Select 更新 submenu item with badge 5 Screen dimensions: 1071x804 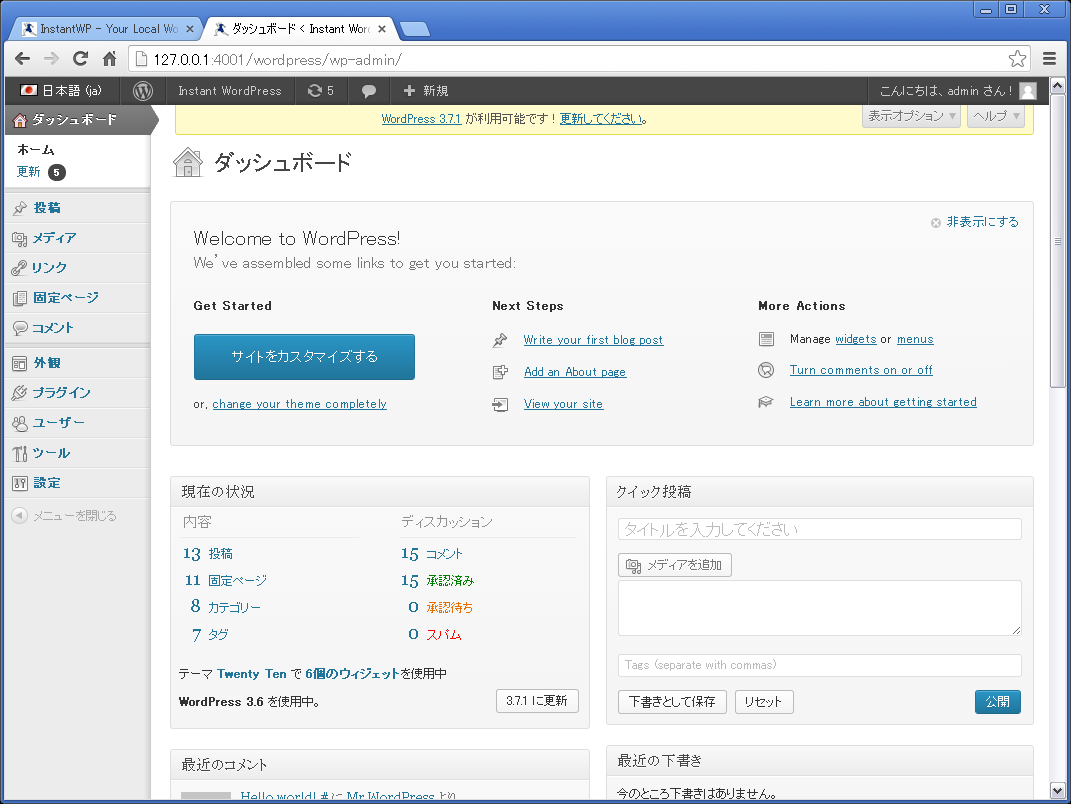pyautogui.click(x=41, y=172)
